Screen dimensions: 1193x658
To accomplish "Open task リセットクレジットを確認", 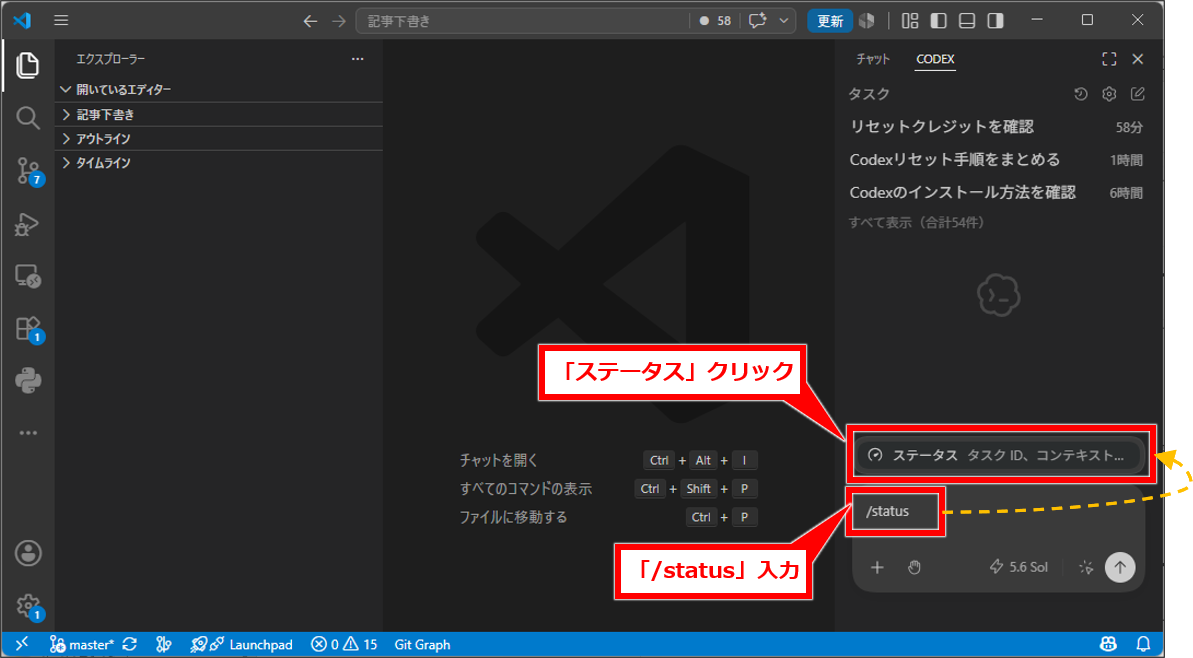I will (996, 127).
